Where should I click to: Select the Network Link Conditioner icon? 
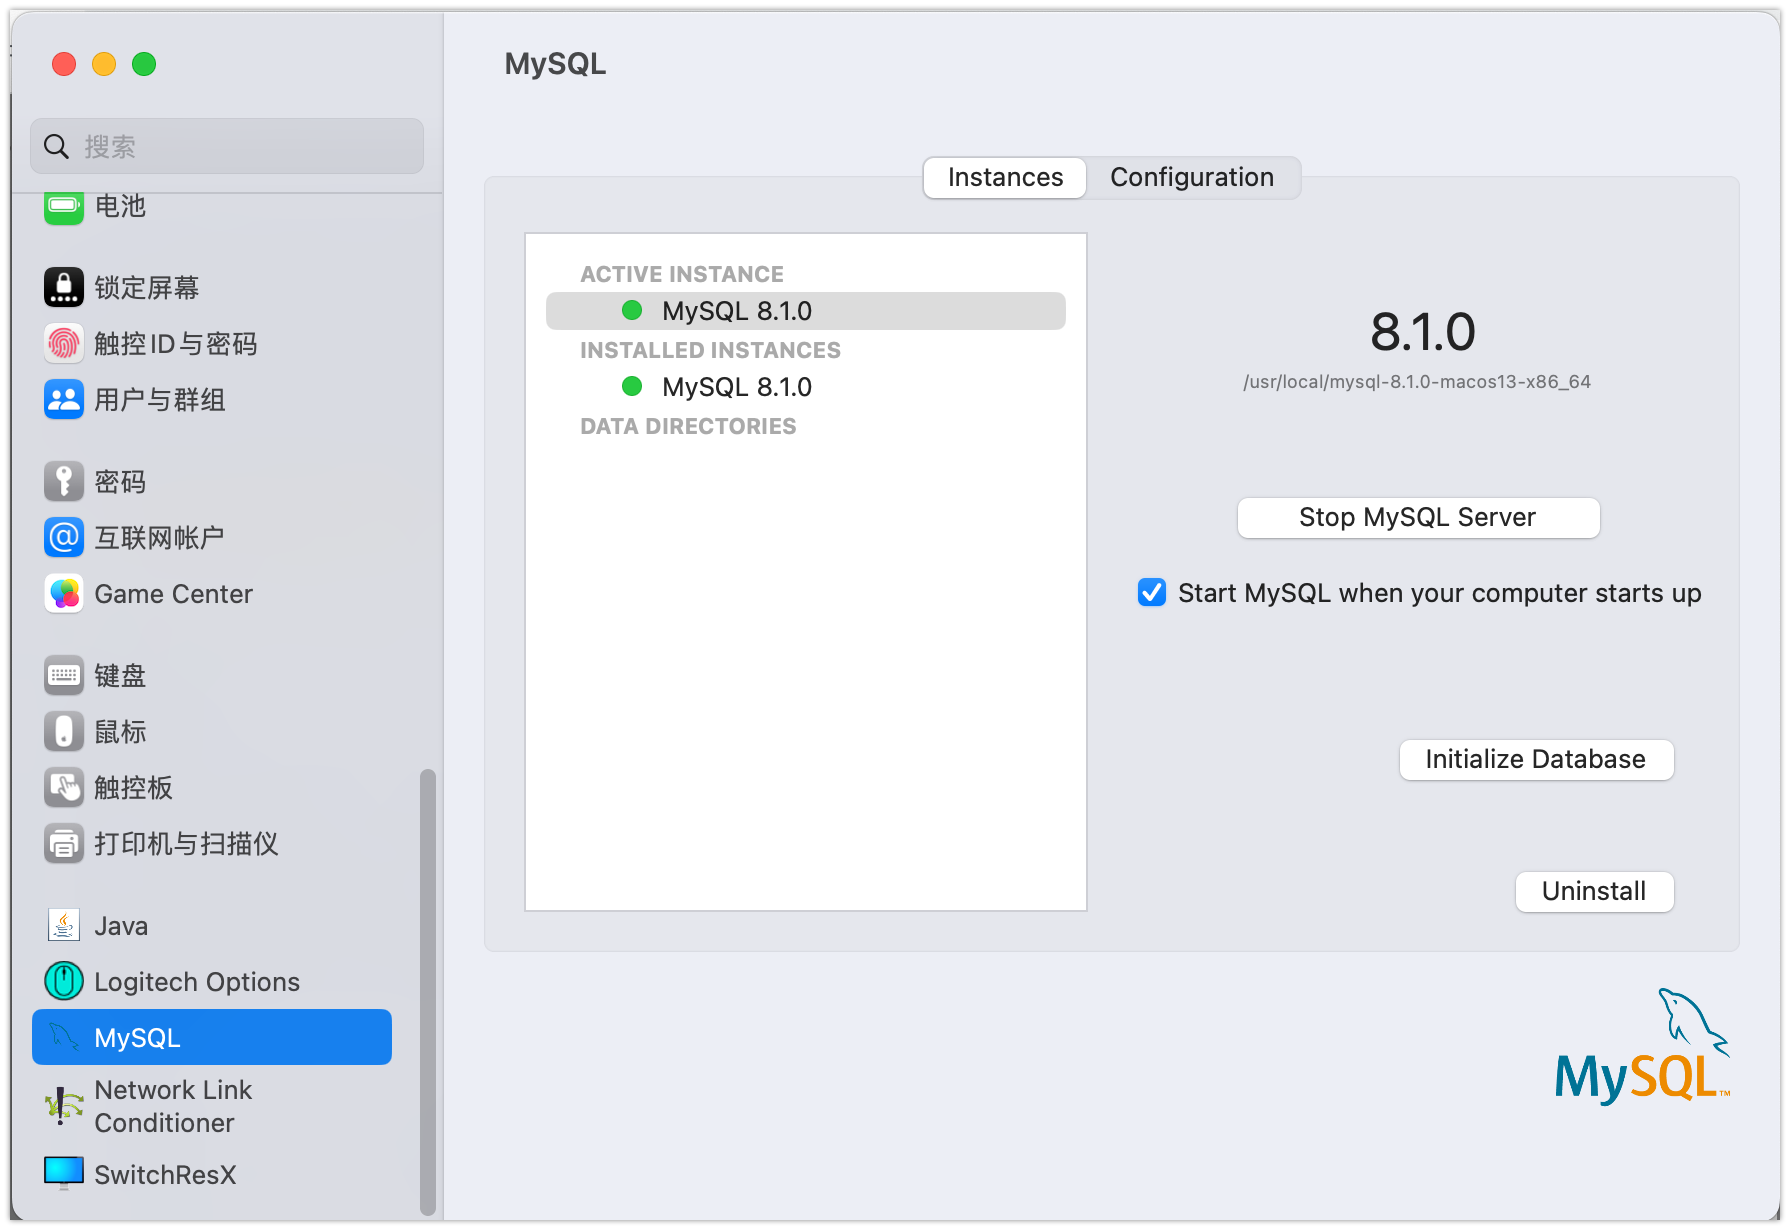click(x=64, y=1106)
